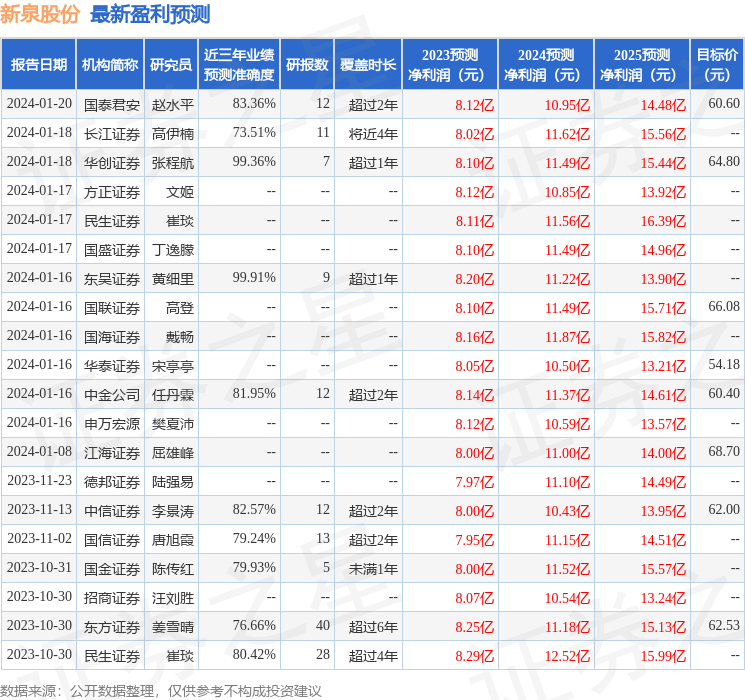Select the 招商证券 institution cell
Viewport: 745px width, 700px height.
click(112, 598)
